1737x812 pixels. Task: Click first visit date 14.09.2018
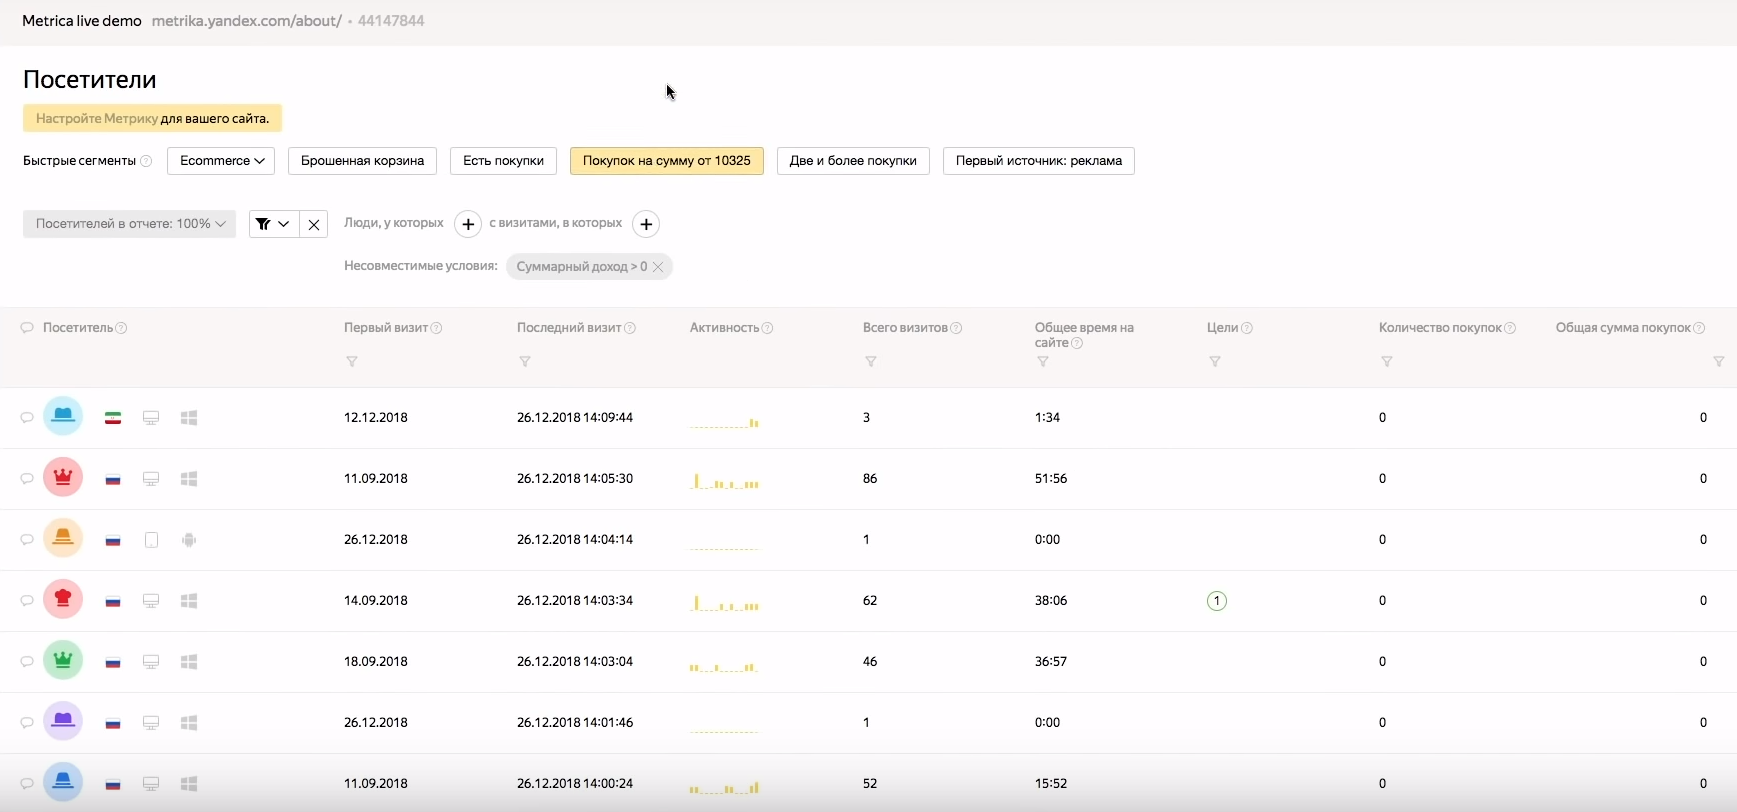point(376,600)
